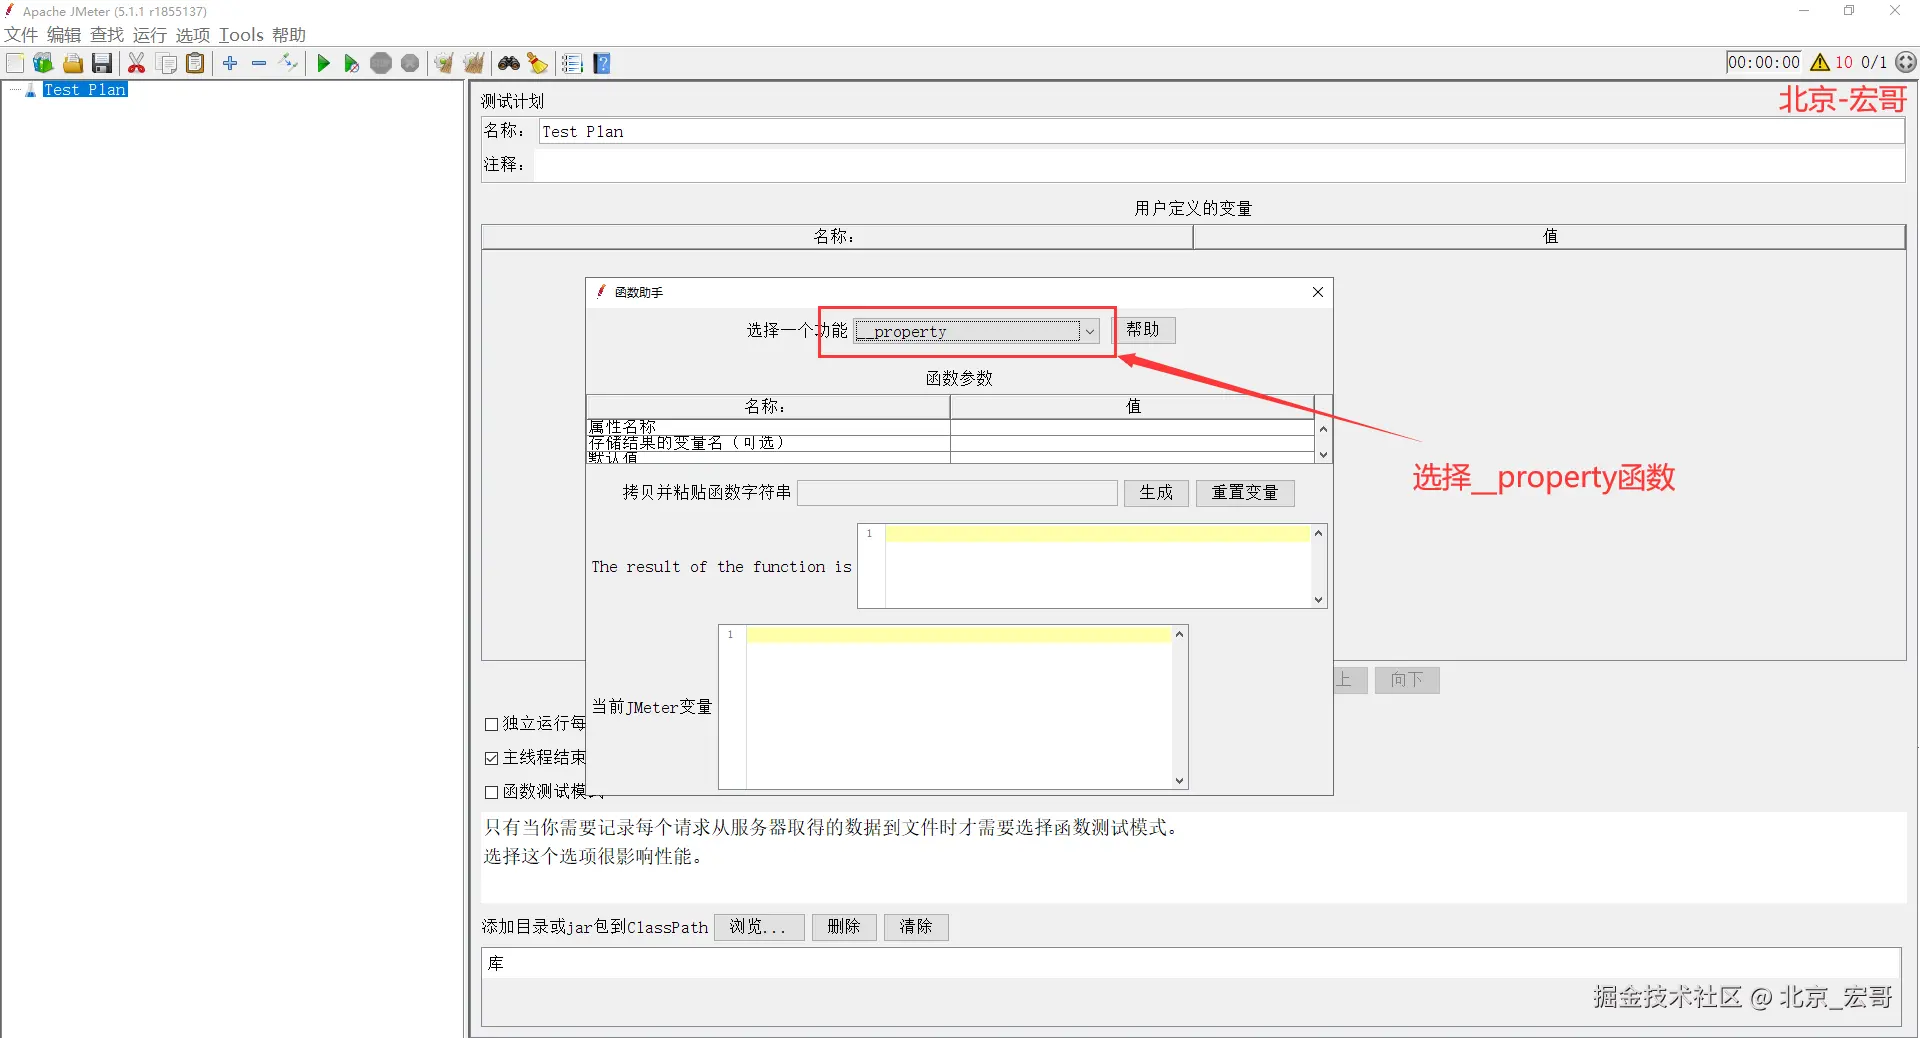Toggle the 函数测试模式 checkbox
This screenshot has width=1920, height=1038.
click(491, 792)
